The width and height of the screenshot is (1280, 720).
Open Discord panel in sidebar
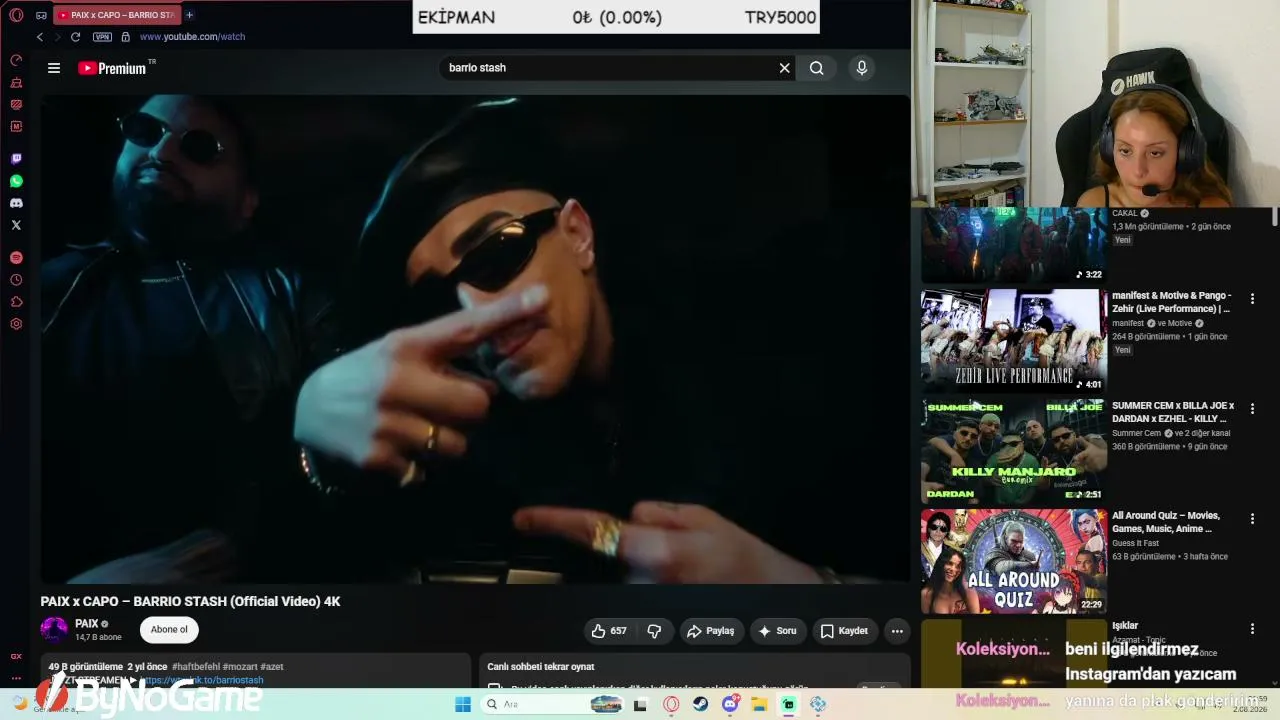point(16,203)
